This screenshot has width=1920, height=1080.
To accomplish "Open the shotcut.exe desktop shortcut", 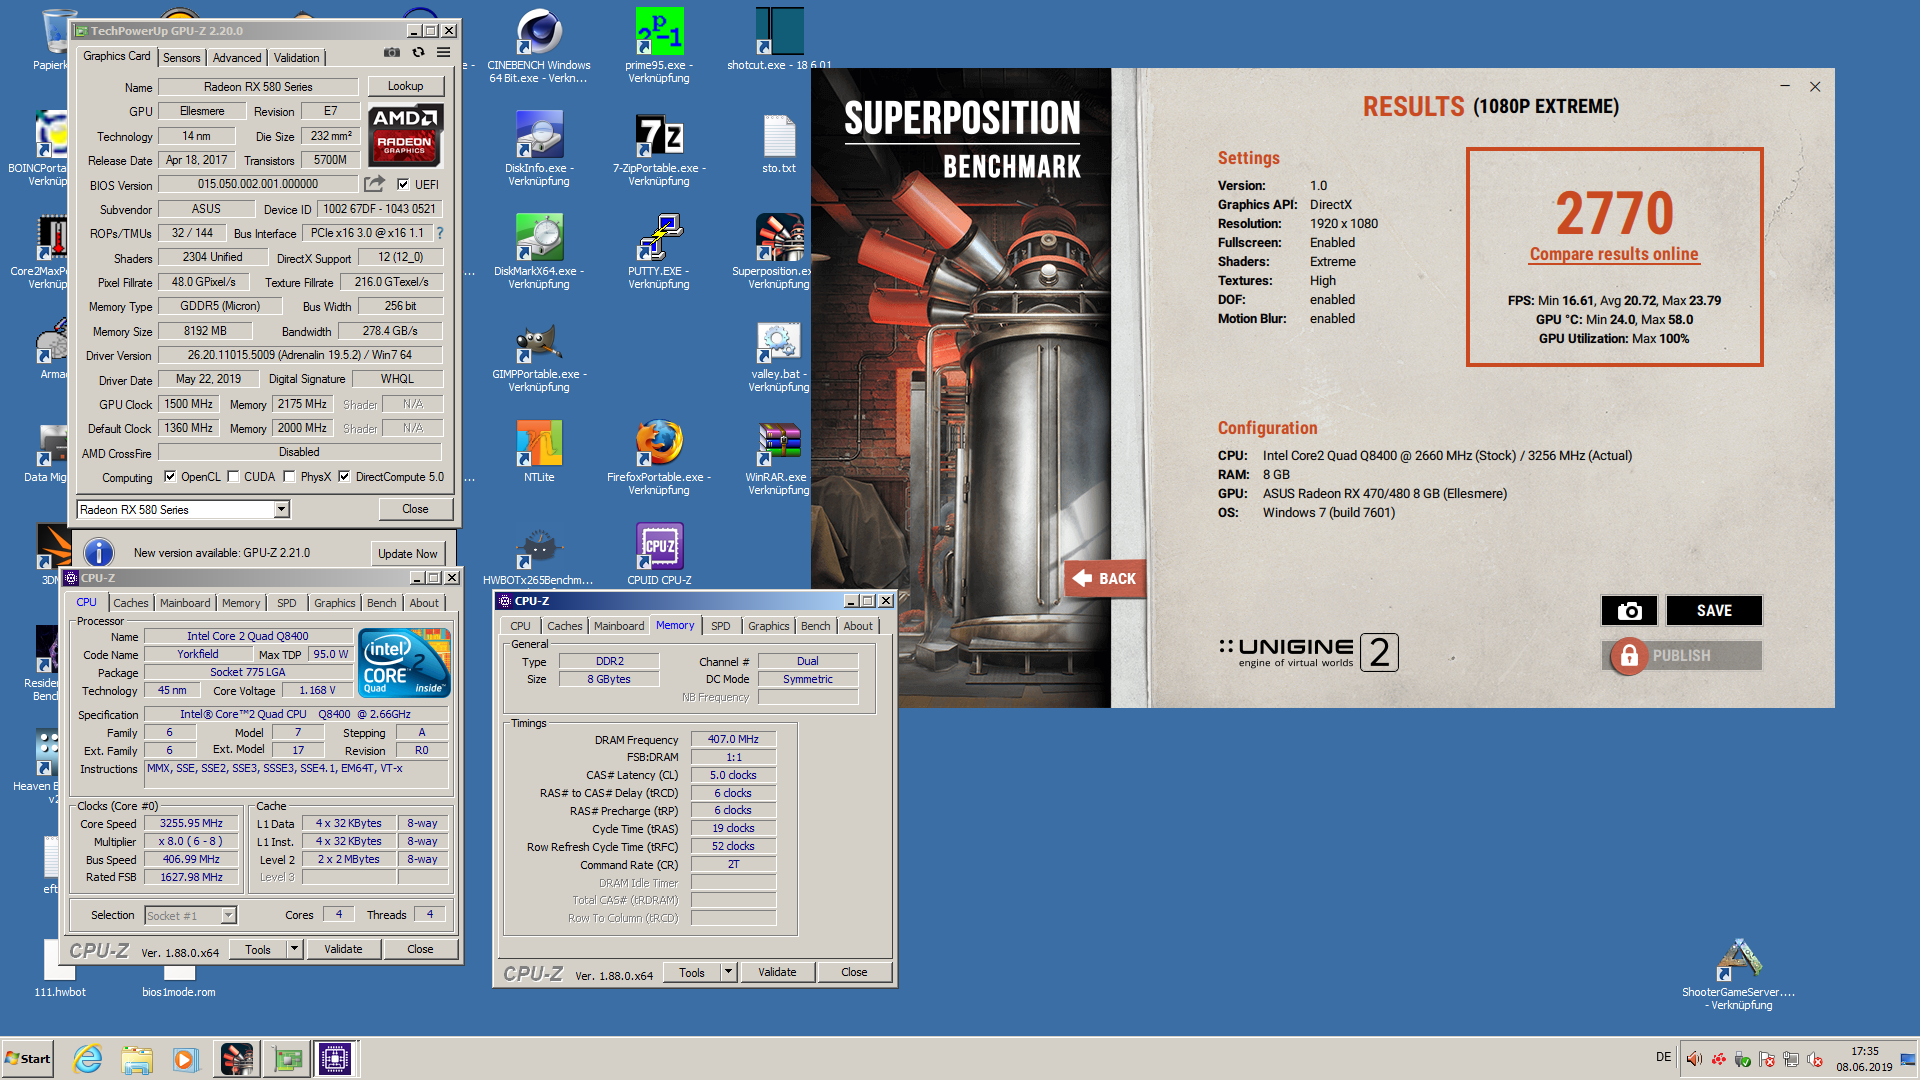I will click(779, 40).
